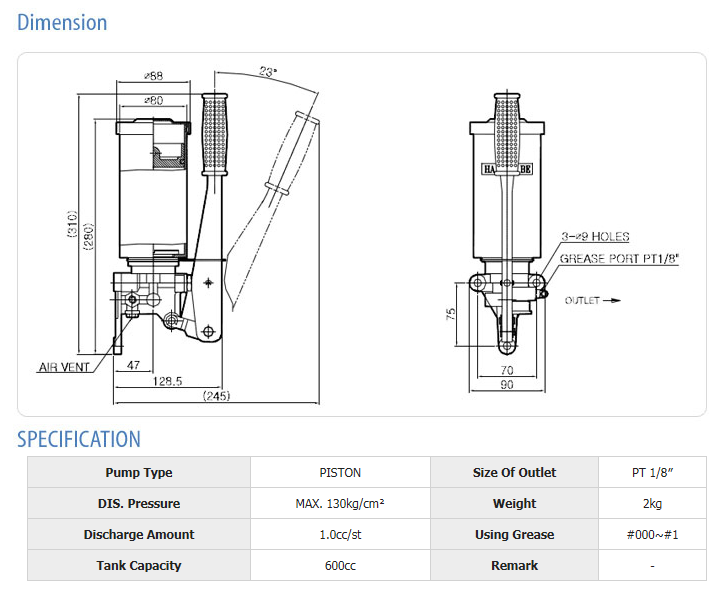Click the GREASE PORT PT1/8" drawing label
Viewport: 717px width, 605px height.
click(x=619, y=258)
